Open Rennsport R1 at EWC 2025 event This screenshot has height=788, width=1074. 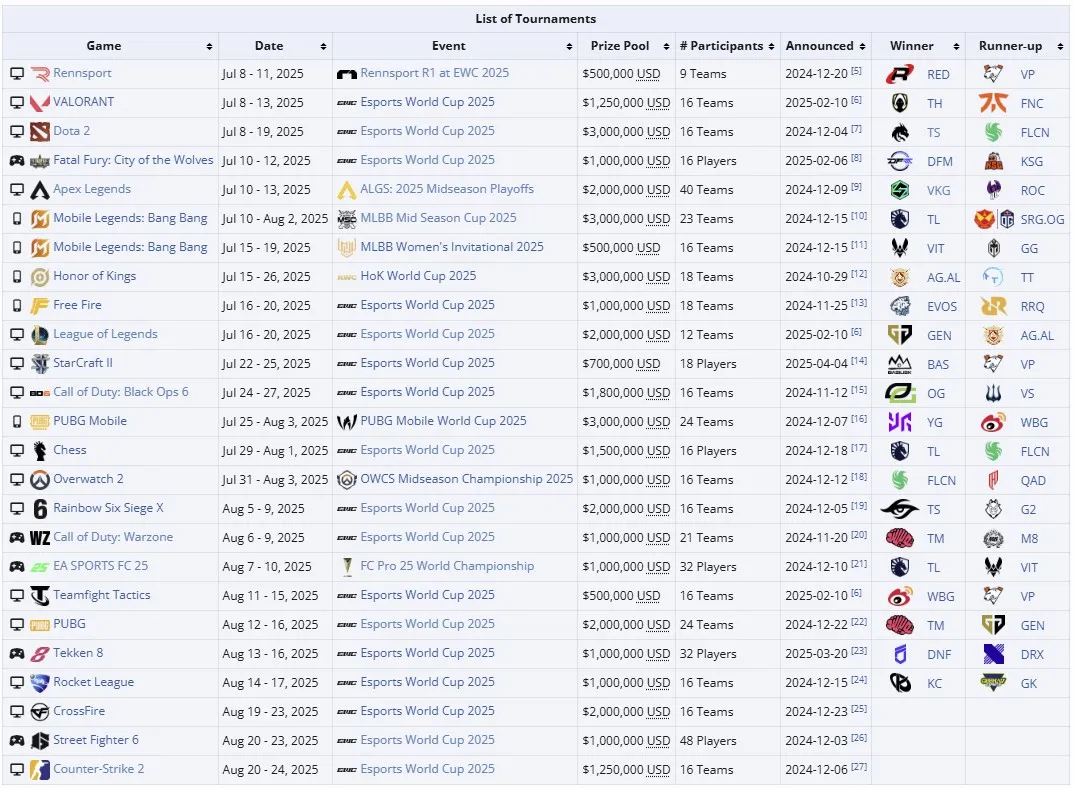coord(434,73)
